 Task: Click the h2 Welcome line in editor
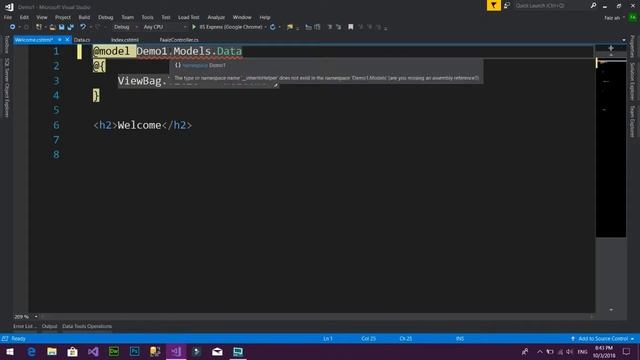[x=142, y=125]
